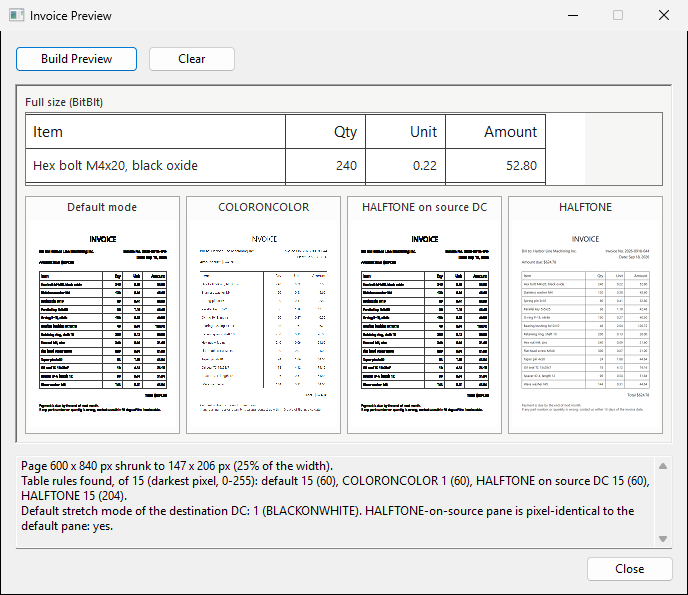The width and height of the screenshot is (688, 595).
Task: Click log line 'Default stretch mode of the destination DC'
Action: (x=327, y=518)
